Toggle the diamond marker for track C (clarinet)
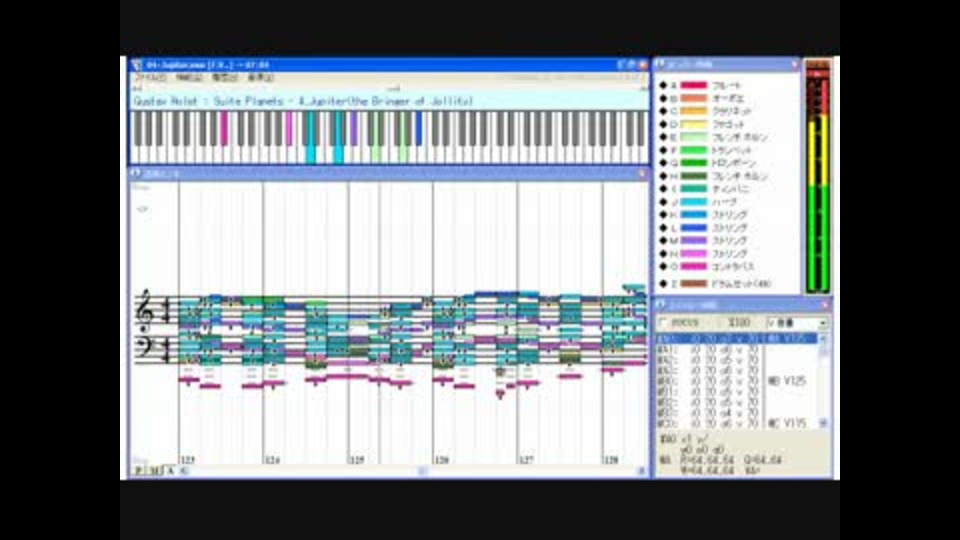Viewport: 960px width, 540px height. [663, 111]
